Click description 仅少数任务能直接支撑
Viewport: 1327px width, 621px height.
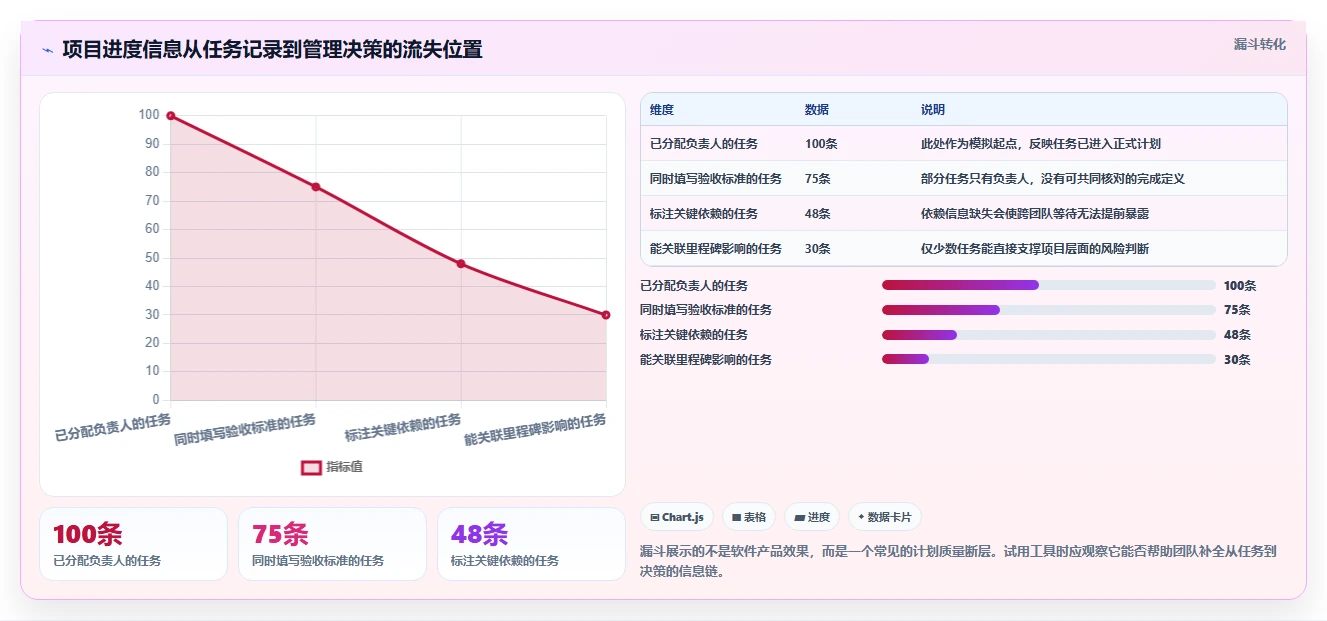[x=1035, y=249]
